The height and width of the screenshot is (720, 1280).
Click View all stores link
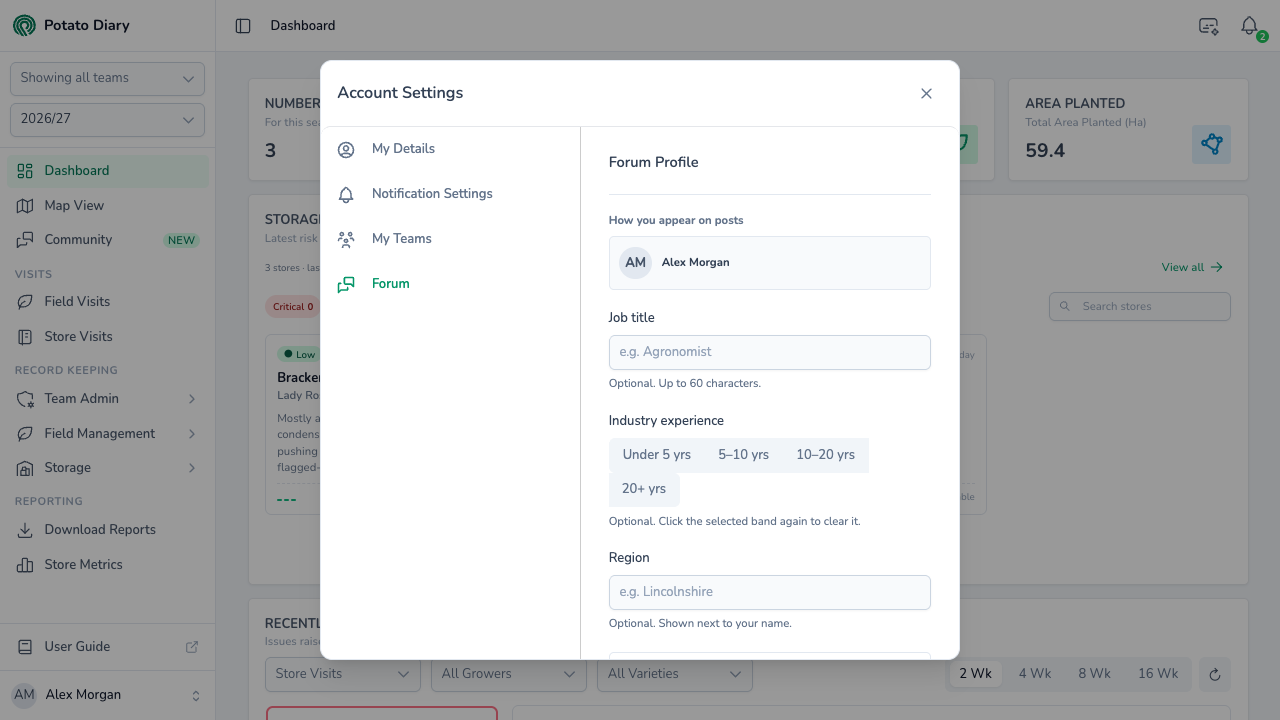[1192, 268]
